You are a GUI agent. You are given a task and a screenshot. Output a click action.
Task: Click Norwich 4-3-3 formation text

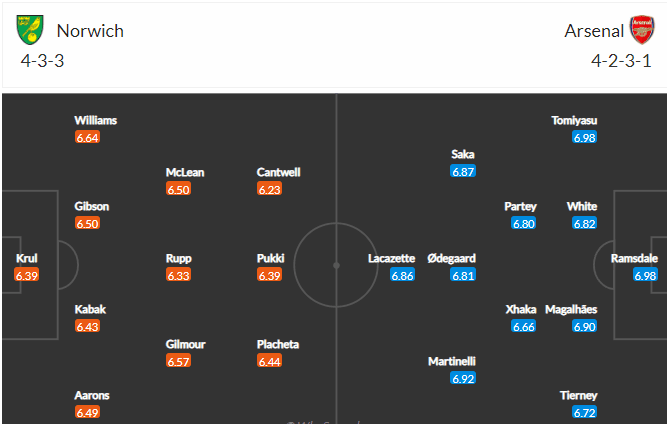click(x=43, y=61)
